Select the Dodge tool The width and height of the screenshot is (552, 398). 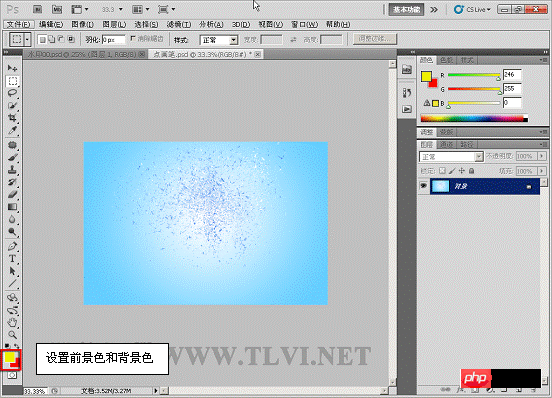click(x=12, y=232)
